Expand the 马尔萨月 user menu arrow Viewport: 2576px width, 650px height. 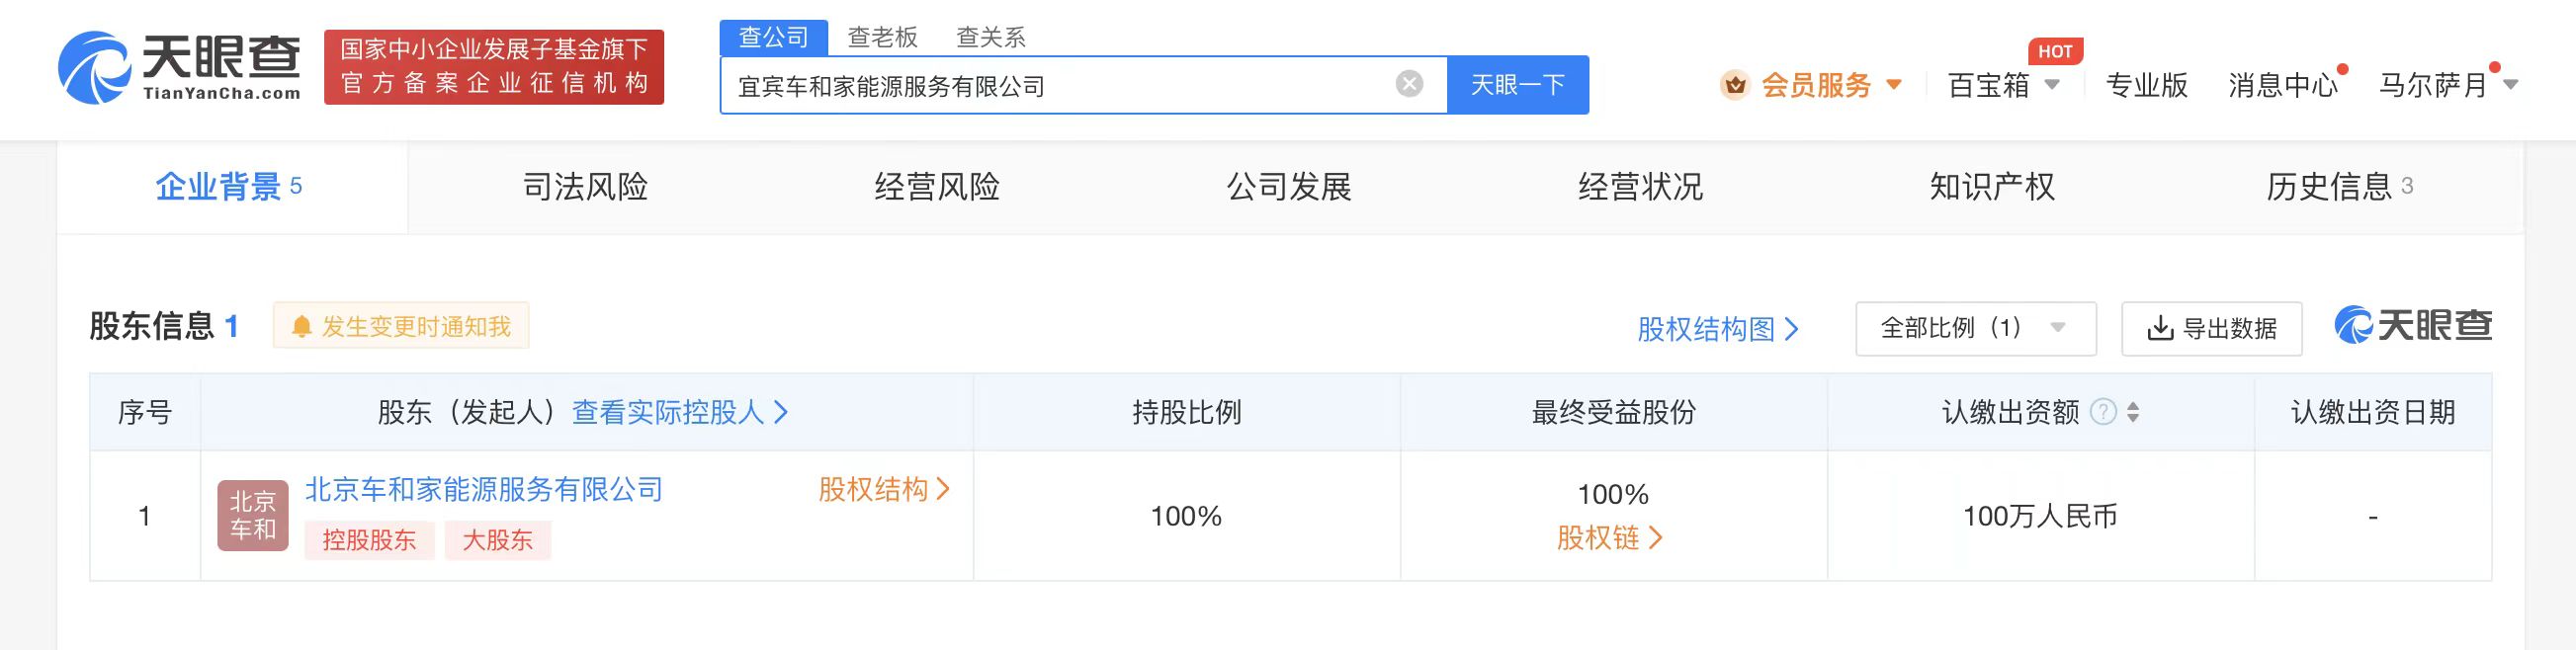click(x=2510, y=85)
